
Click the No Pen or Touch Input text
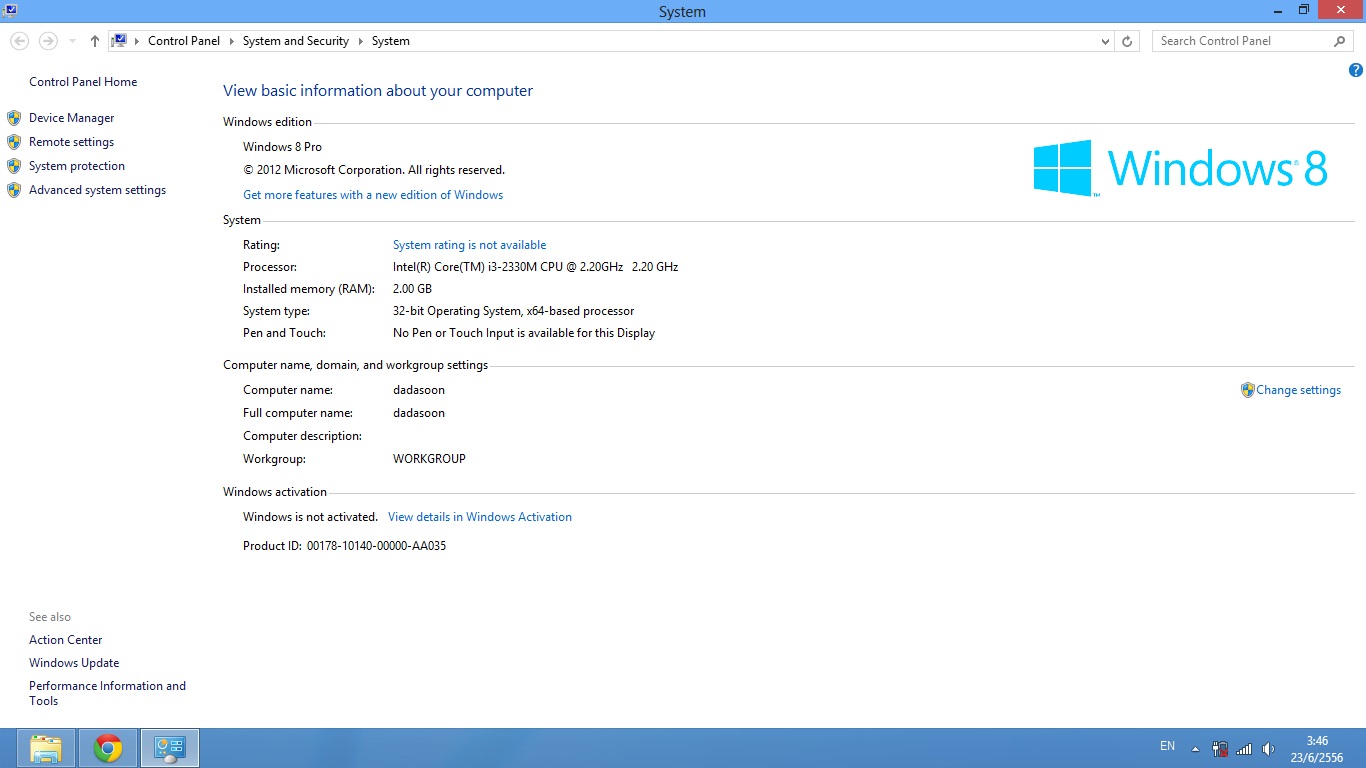pos(524,333)
